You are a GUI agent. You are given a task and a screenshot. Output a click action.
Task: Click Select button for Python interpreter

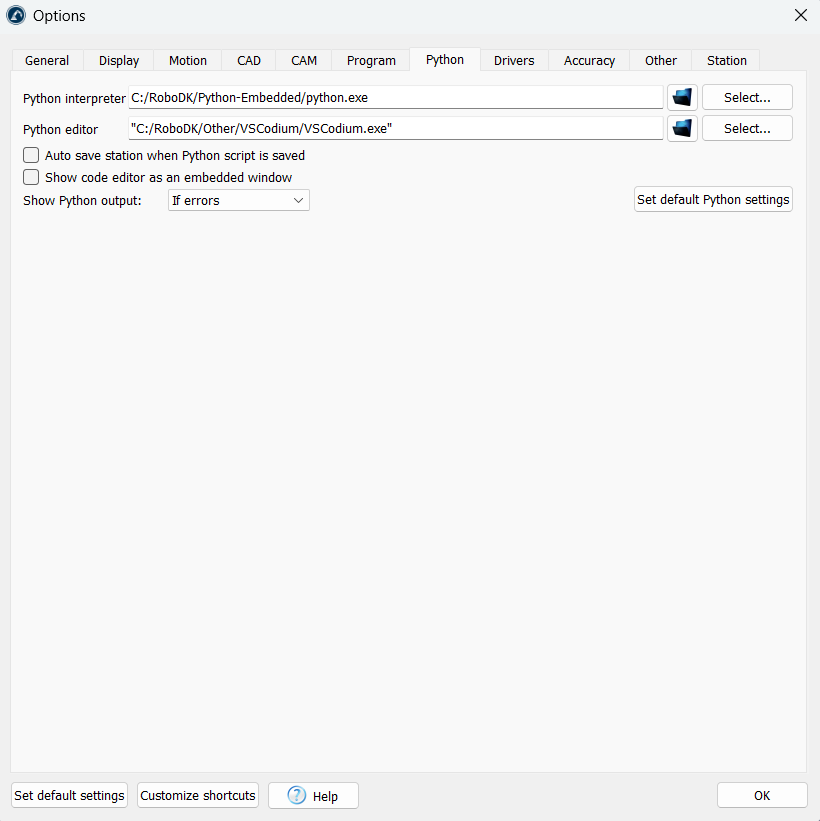747,97
